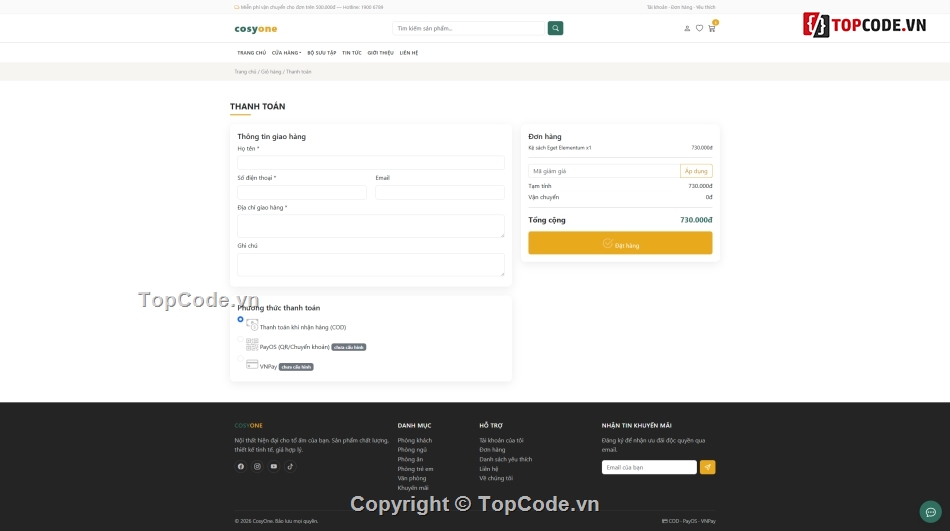Open LIÊN HỆ menu item
950x531 pixels.
coord(409,53)
